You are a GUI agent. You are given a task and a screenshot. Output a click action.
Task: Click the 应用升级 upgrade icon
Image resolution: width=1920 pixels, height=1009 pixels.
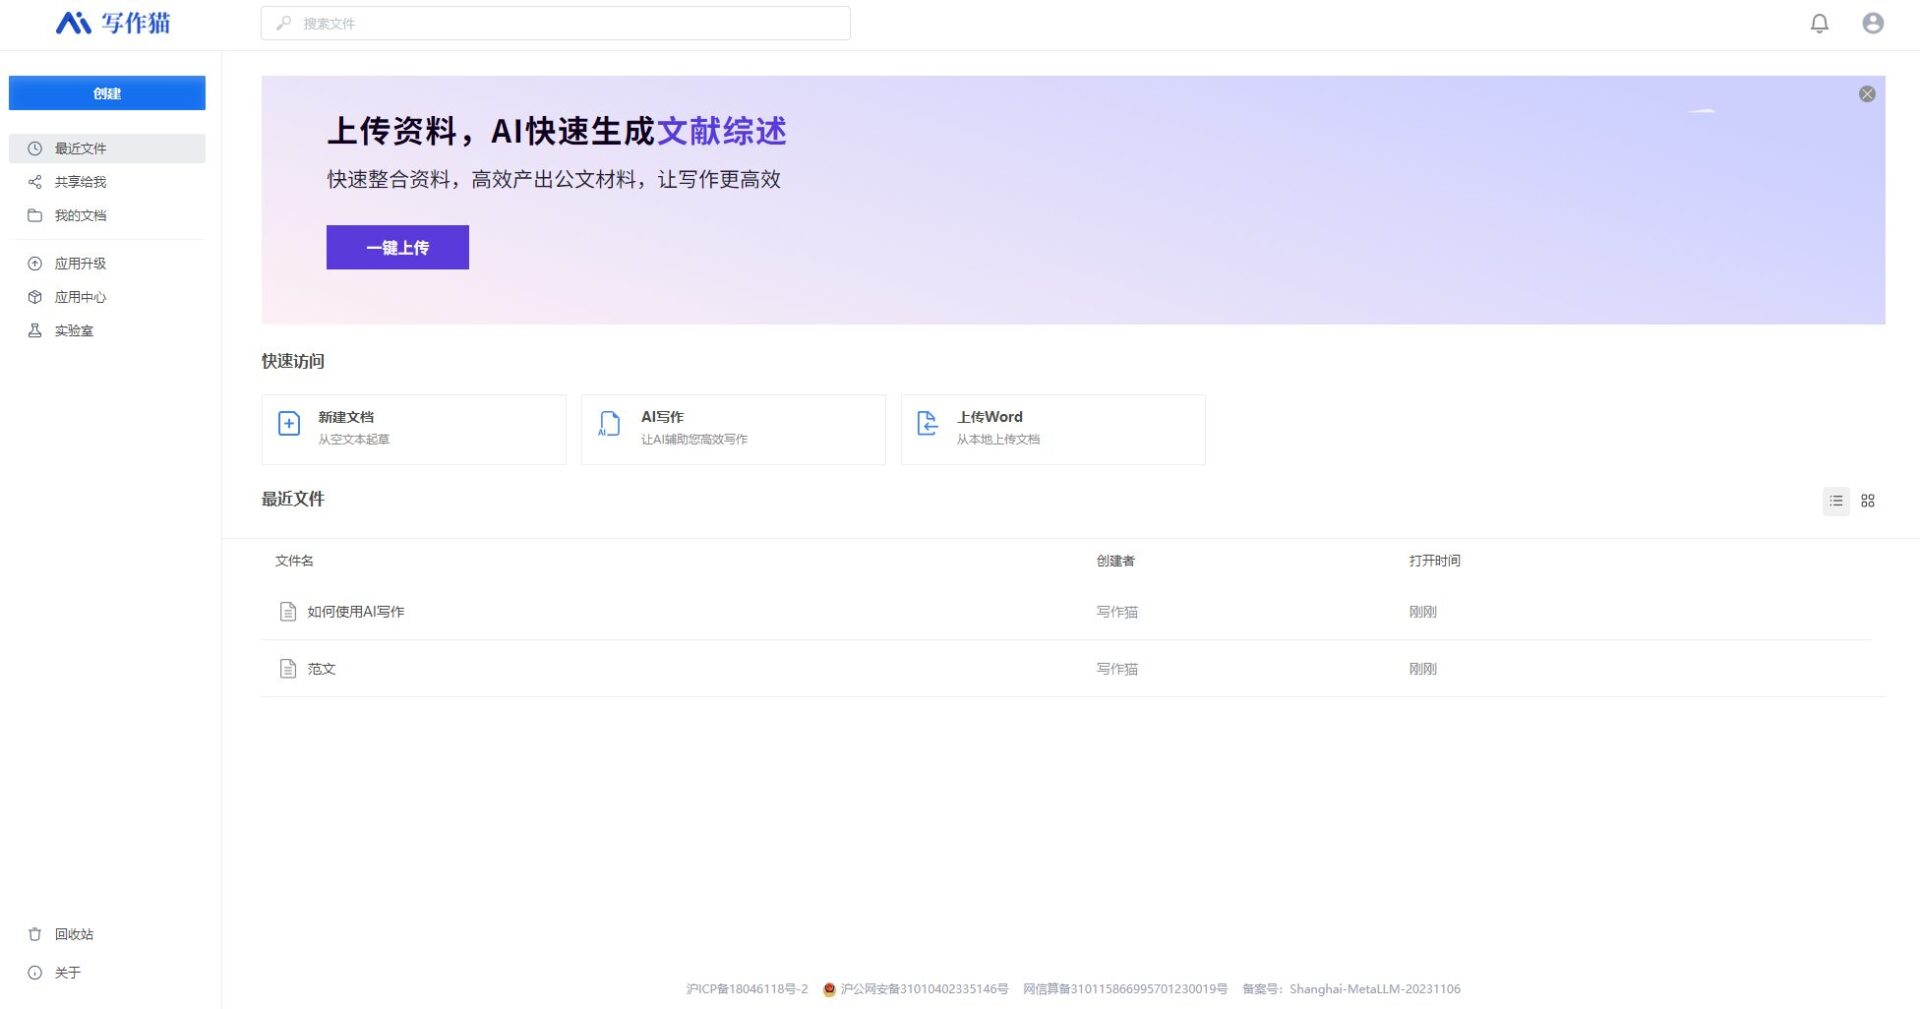point(35,263)
